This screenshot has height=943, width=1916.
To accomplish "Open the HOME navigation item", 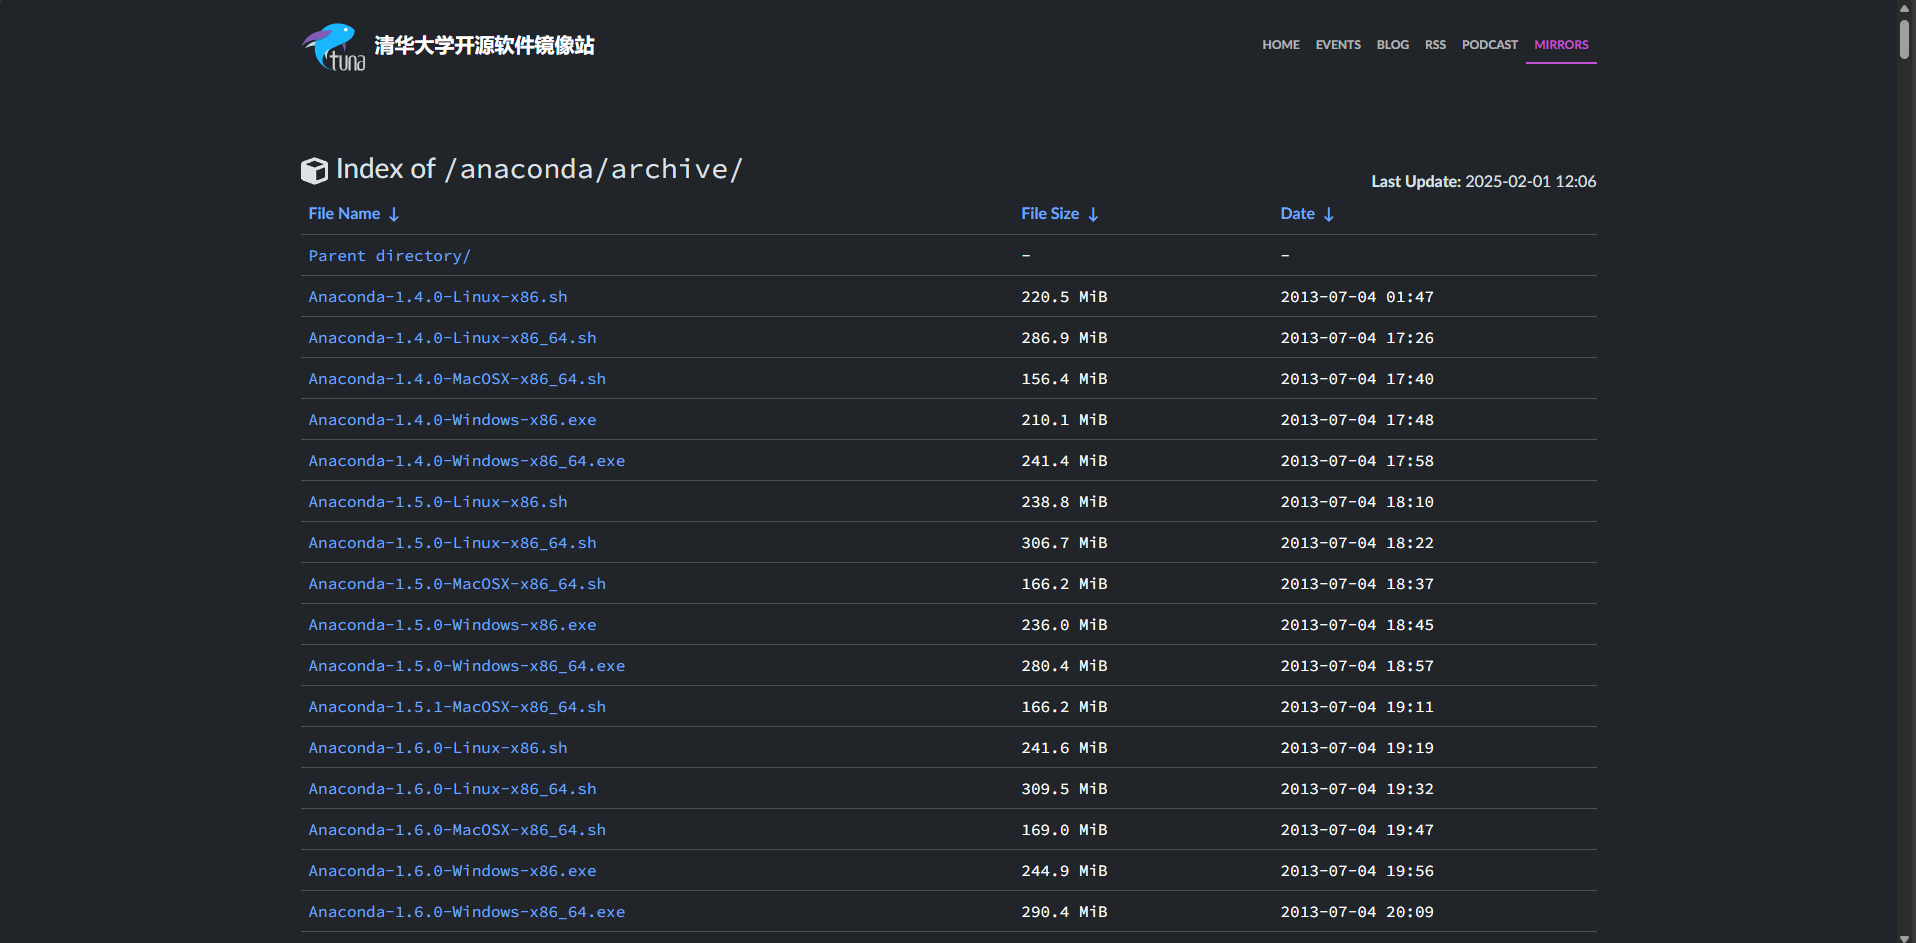I will (x=1280, y=45).
